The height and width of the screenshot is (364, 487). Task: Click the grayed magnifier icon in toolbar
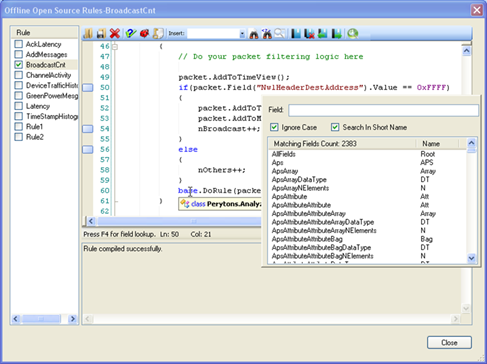pyautogui.click(x=280, y=33)
